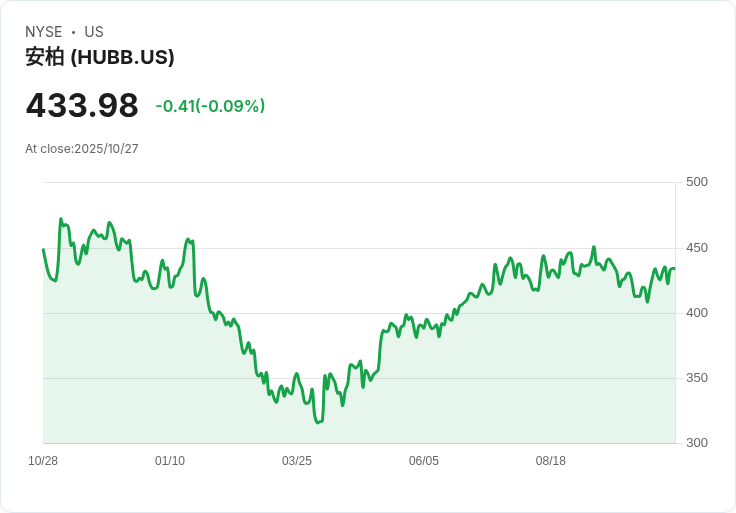The image size is (736, 513).
Task: Click the highest peak of the price line
Action: tap(61, 219)
